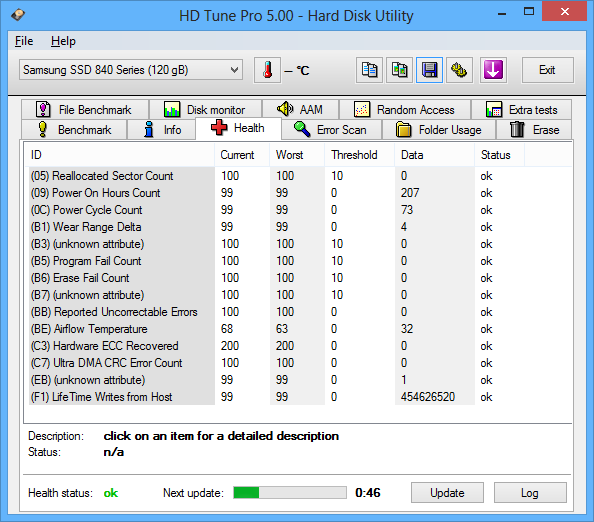Minimize the HD Tune Pro window
The height and width of the screenshot is (522, 594).
pyautogui.click(x=502, y=13)
